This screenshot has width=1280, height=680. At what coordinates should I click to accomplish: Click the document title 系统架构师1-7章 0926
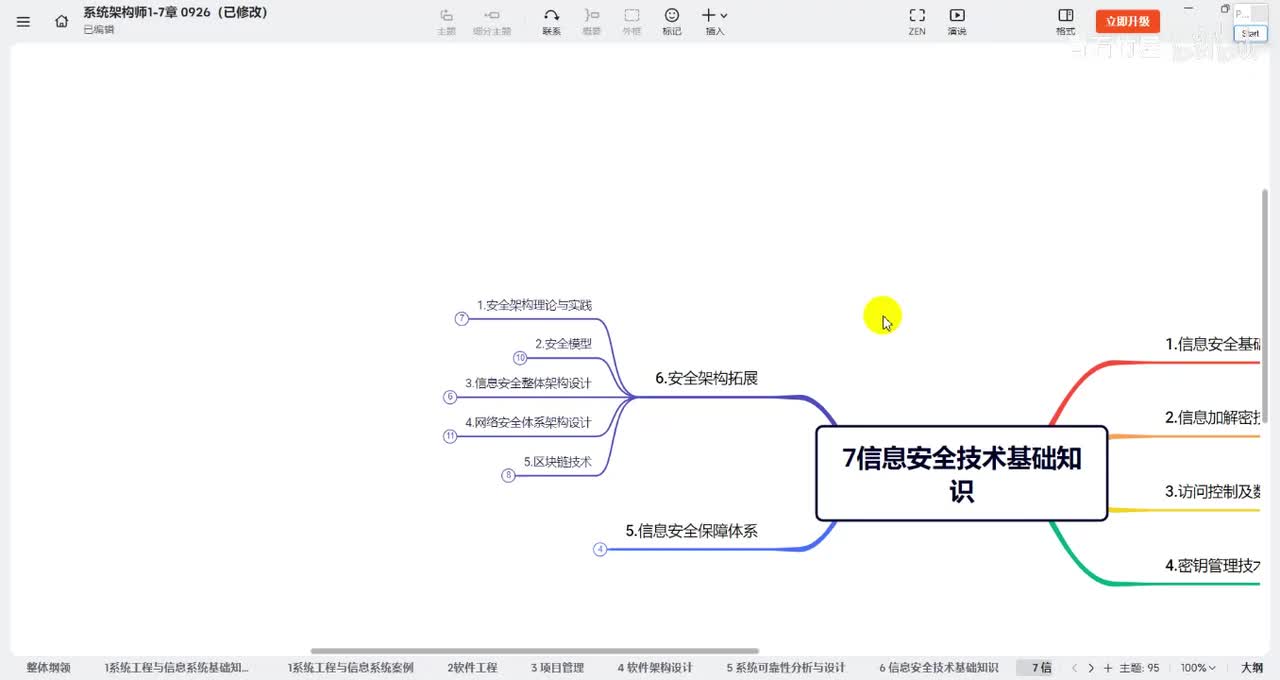[175, 13]
